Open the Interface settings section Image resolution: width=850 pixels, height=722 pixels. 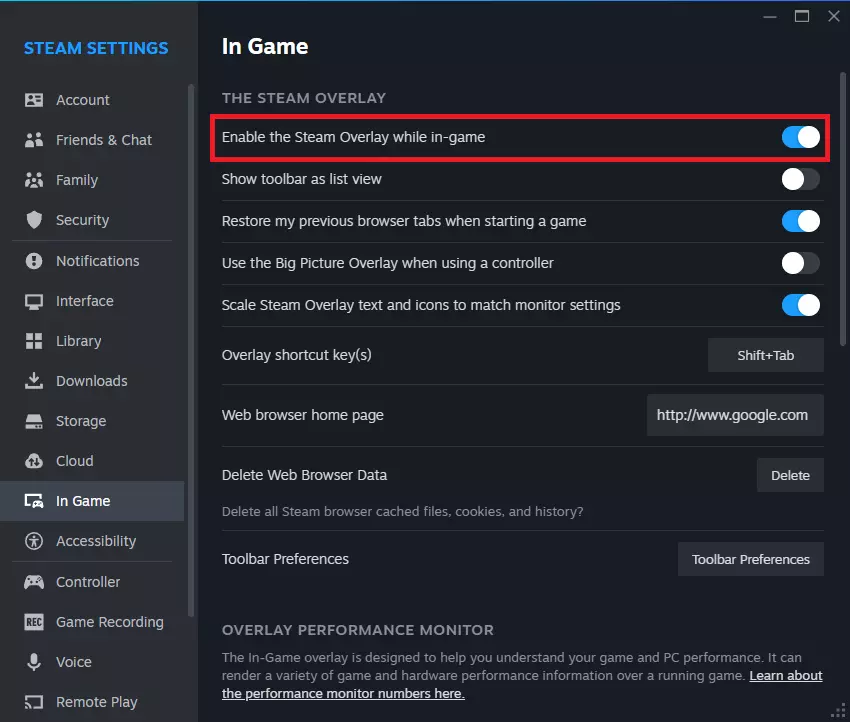pyautogui.click(x=85, y=301)
